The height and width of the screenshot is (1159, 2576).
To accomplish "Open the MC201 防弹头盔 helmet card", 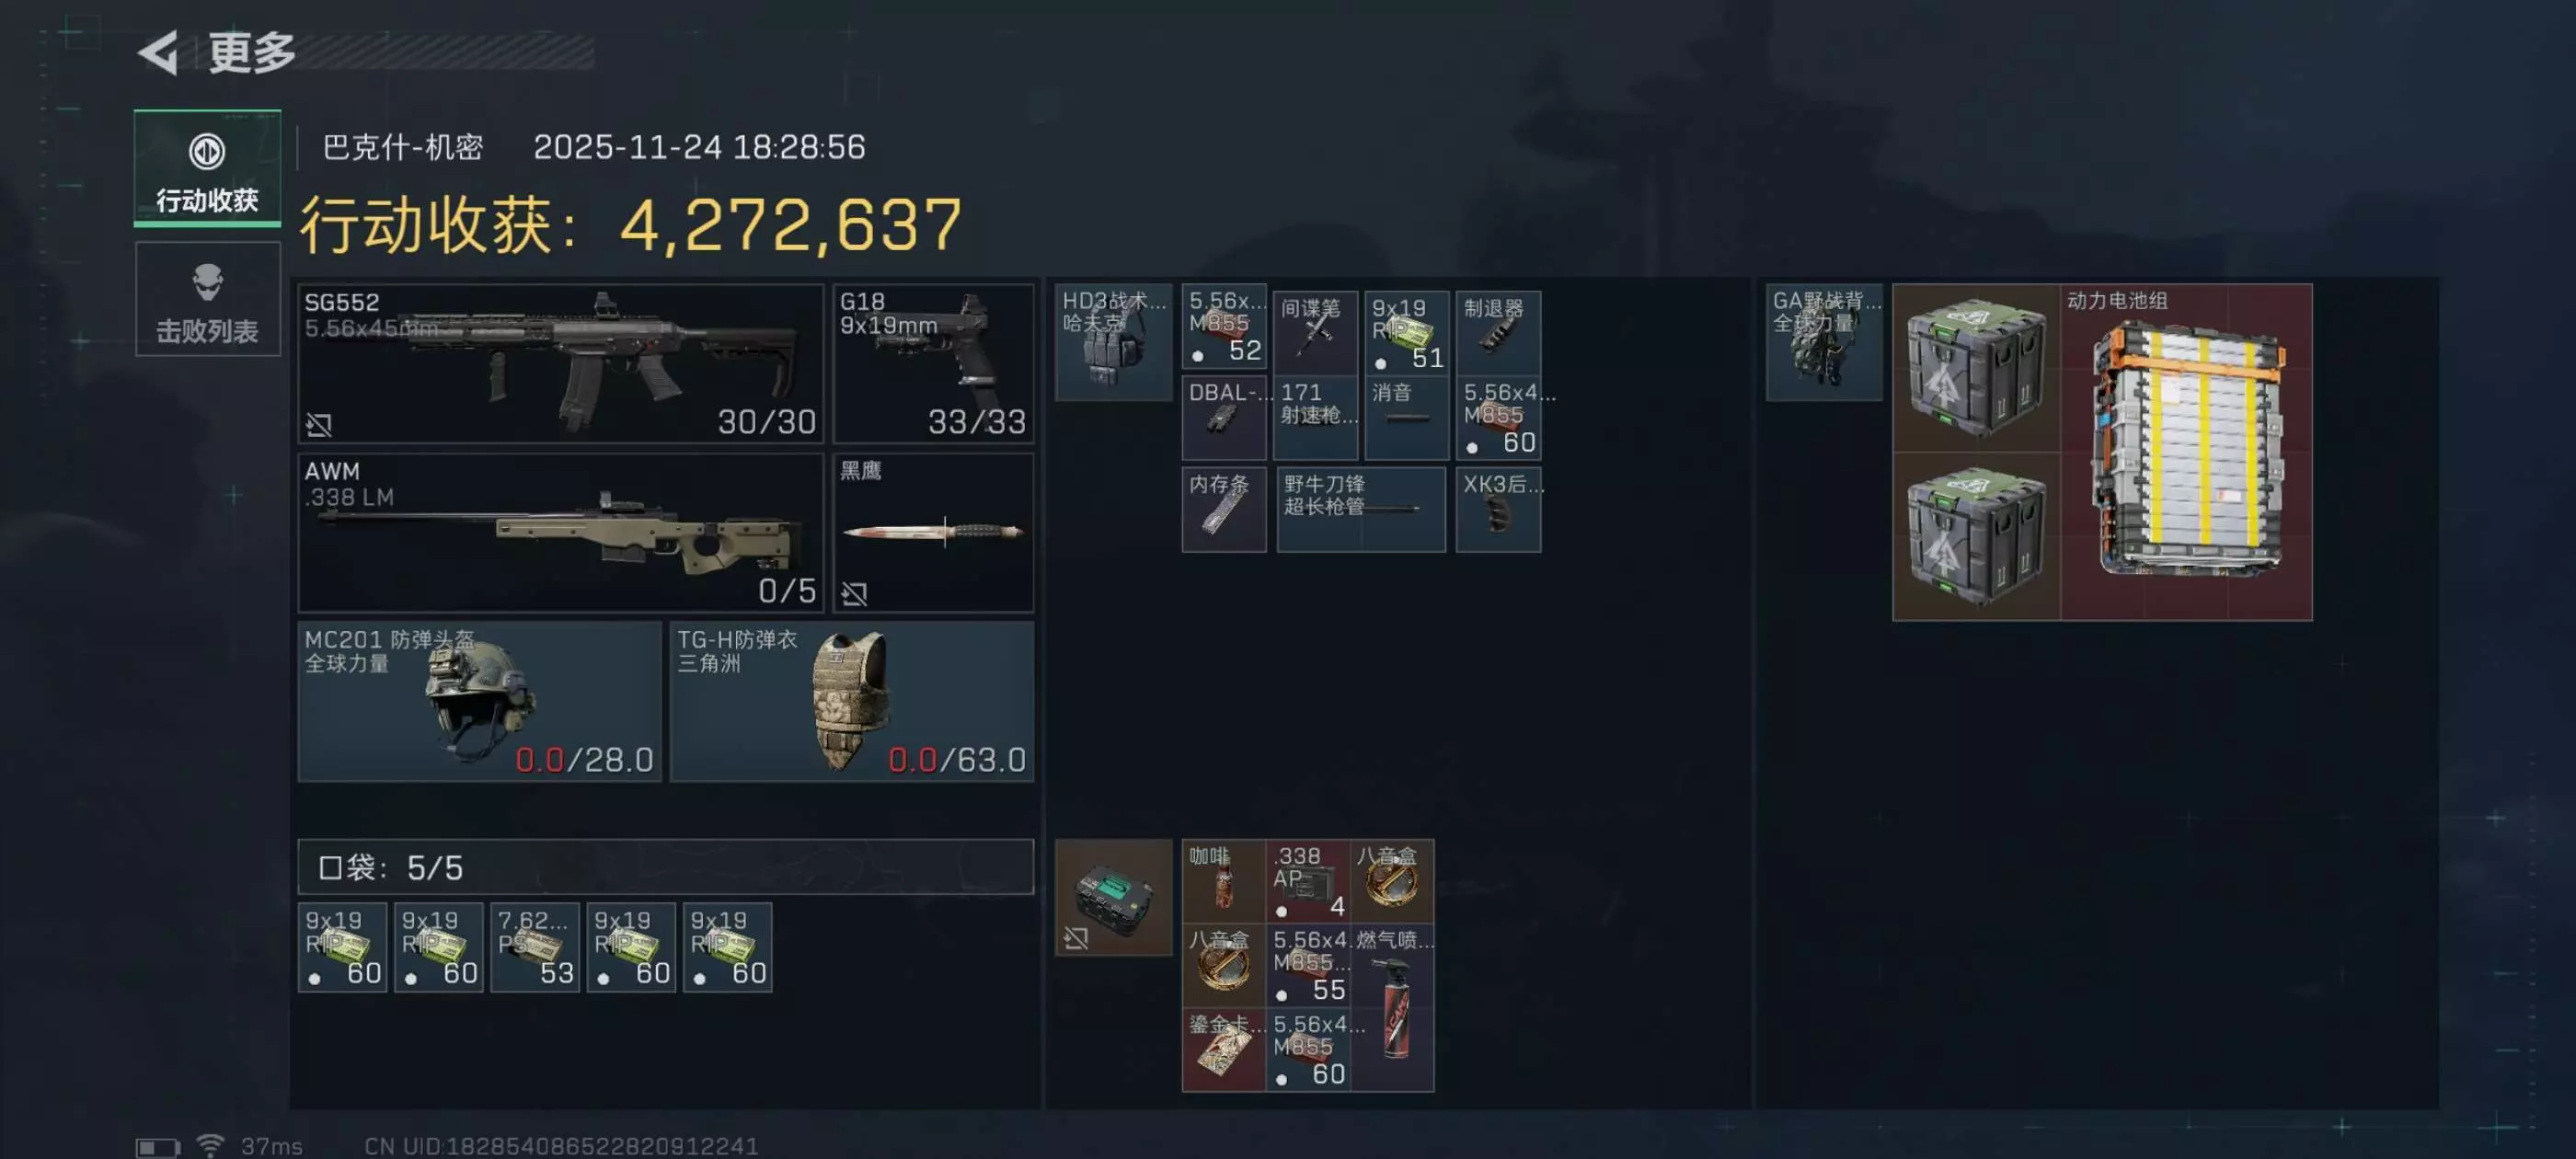I will 480,701.
